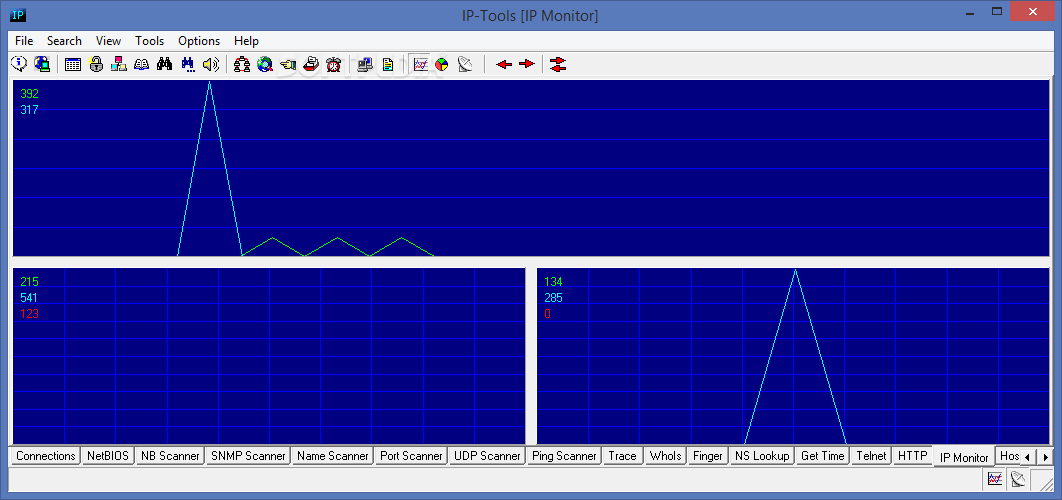Screen dimensions: 1062x500
Task: Click the IP application icon in title bar
Action: [18, 15]
